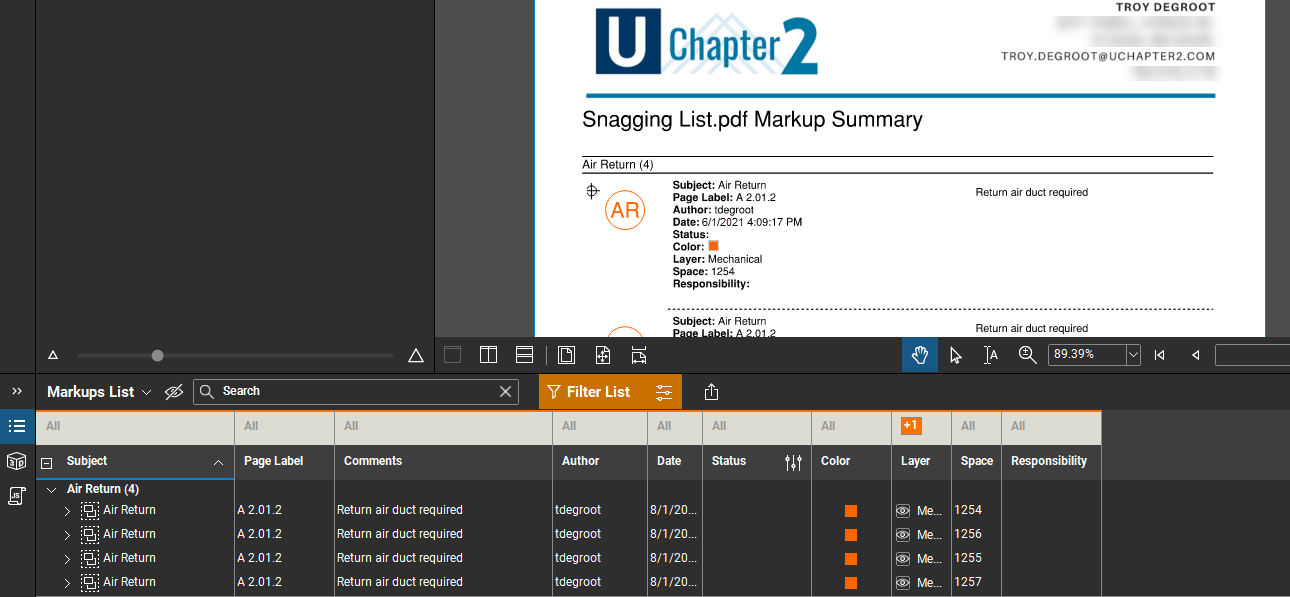
Task: Click the +1 badge on the Layer column
Action: point(910,425)
